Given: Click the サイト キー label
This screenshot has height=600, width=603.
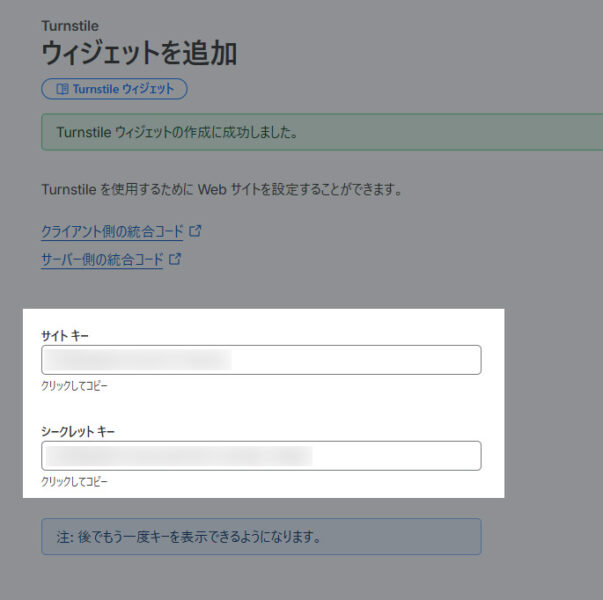Looking at the screenshot, I should [65, 335].
